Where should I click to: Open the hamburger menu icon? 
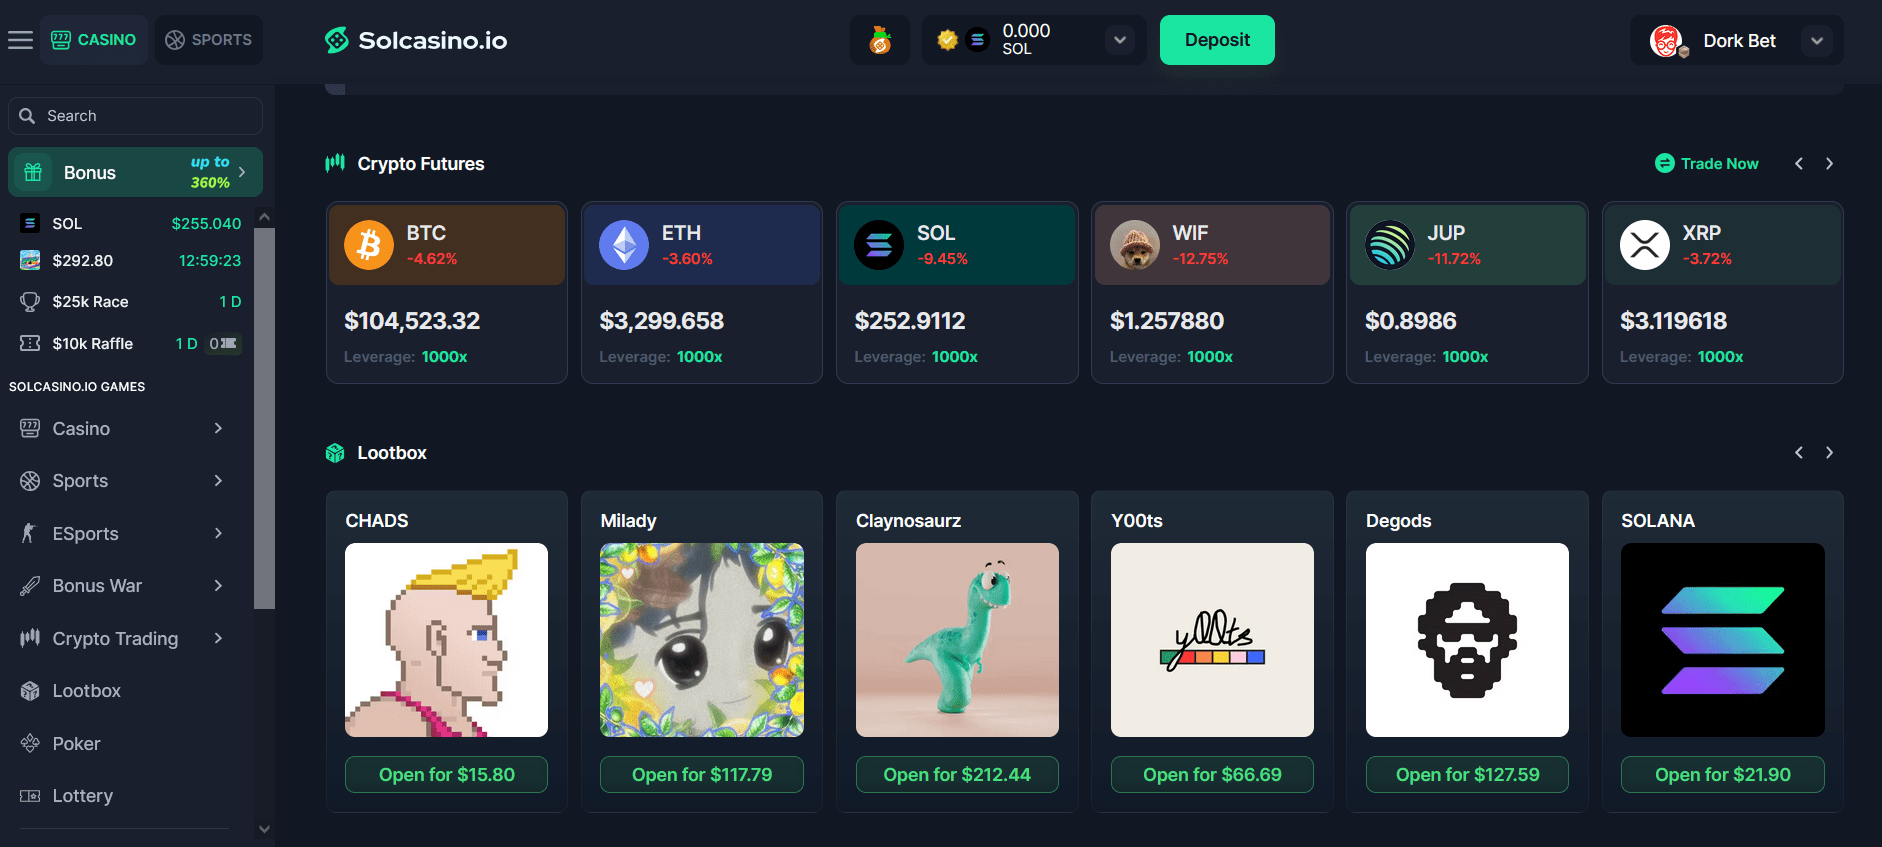click(20, 40)
